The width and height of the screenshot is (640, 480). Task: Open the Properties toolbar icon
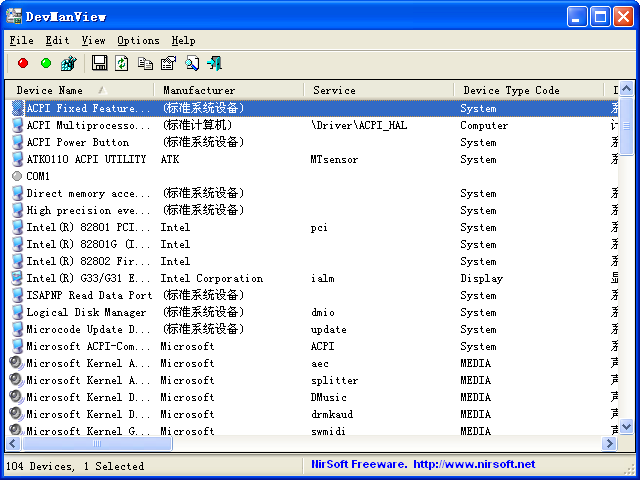pyautogui.click(x=168, y=63)
